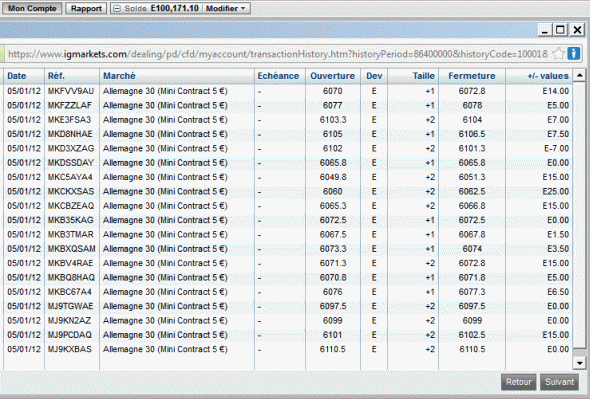Image resolution: width=590 pixels, height=399 pixels.
Task: Select reference MKCBZEAQ
Action: pos(71,206)
